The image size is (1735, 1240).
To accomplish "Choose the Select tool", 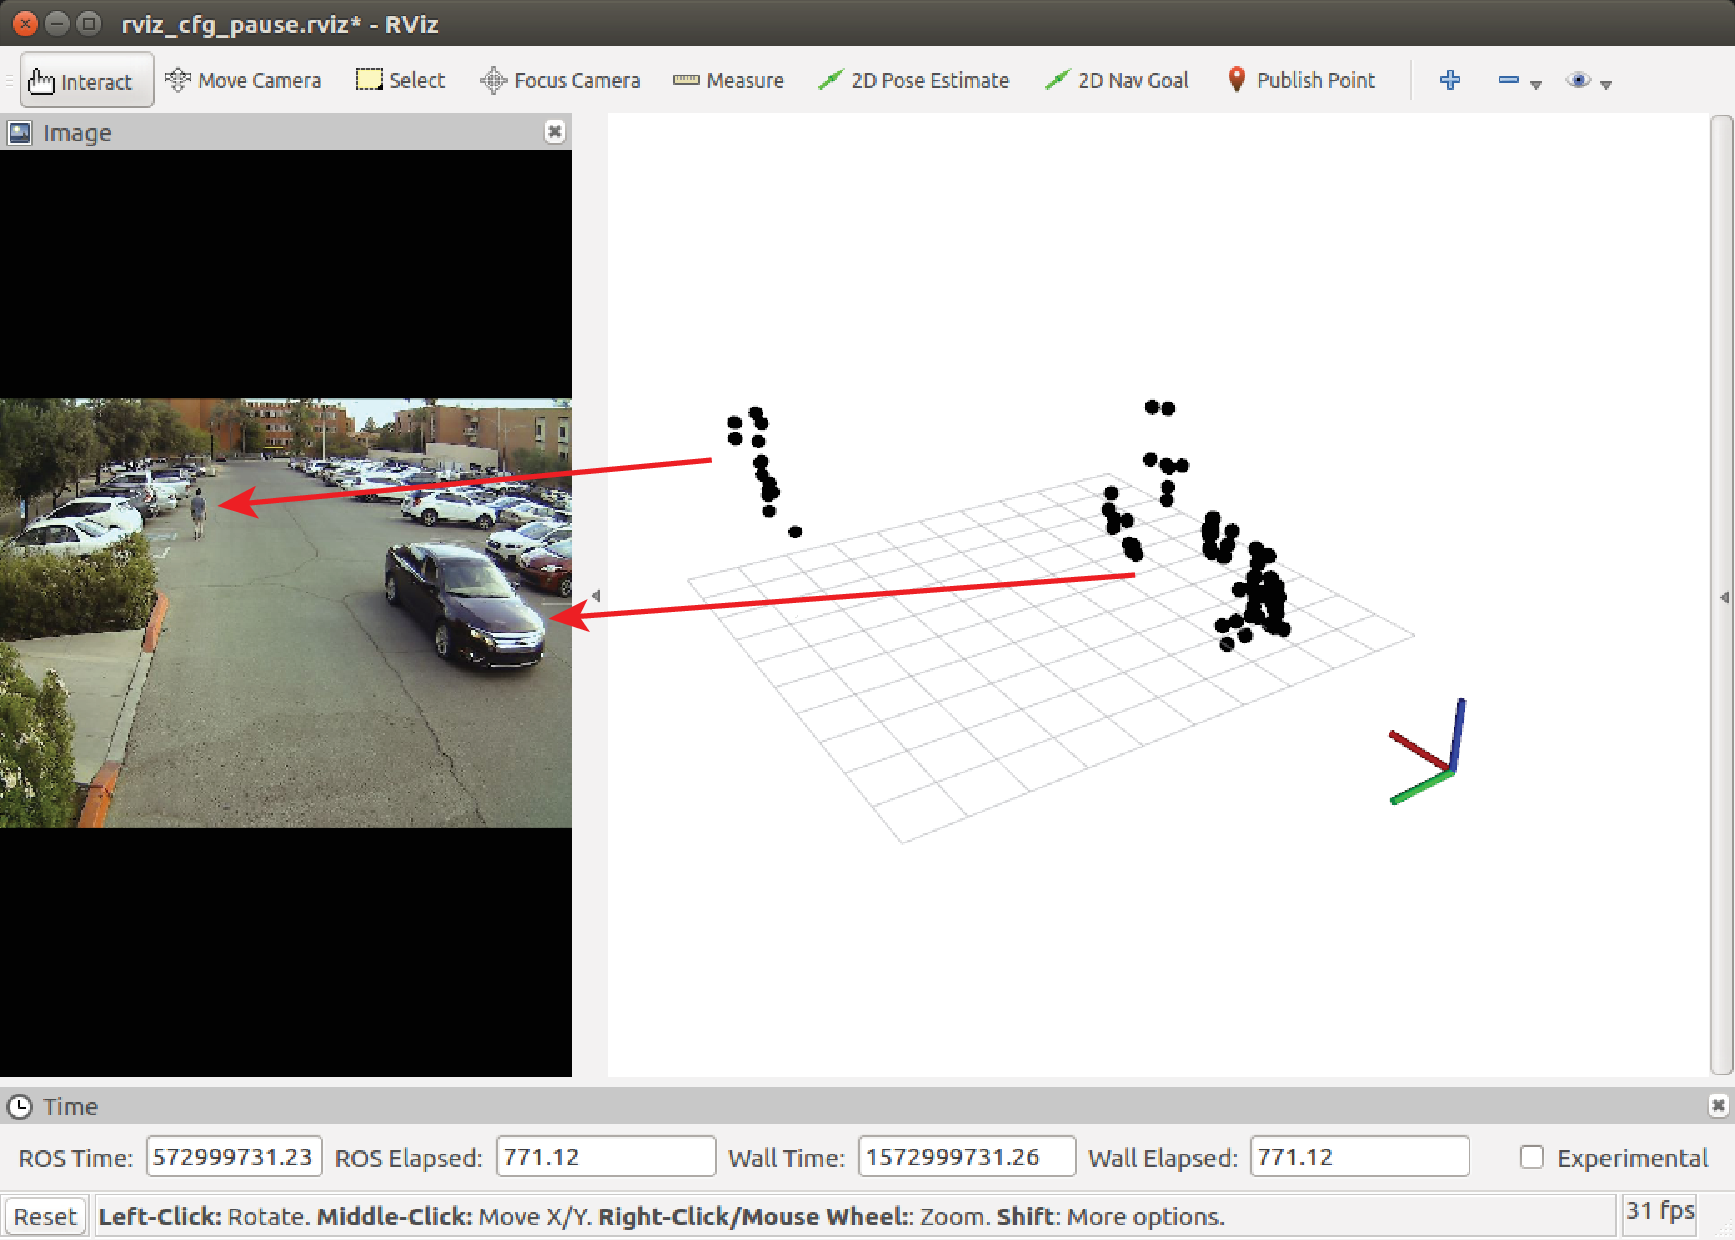I will pyautogui.click(x=400, y=81).
